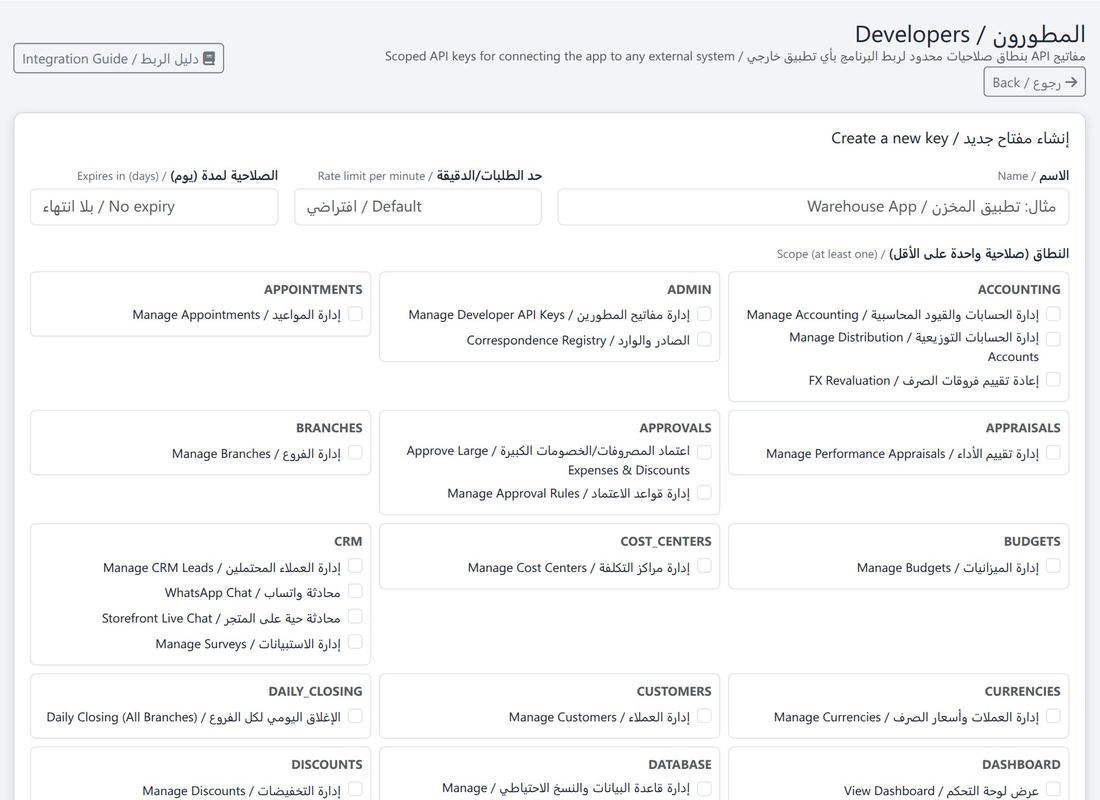Click the COST_CENTERS group heading

tap(666, 541)
